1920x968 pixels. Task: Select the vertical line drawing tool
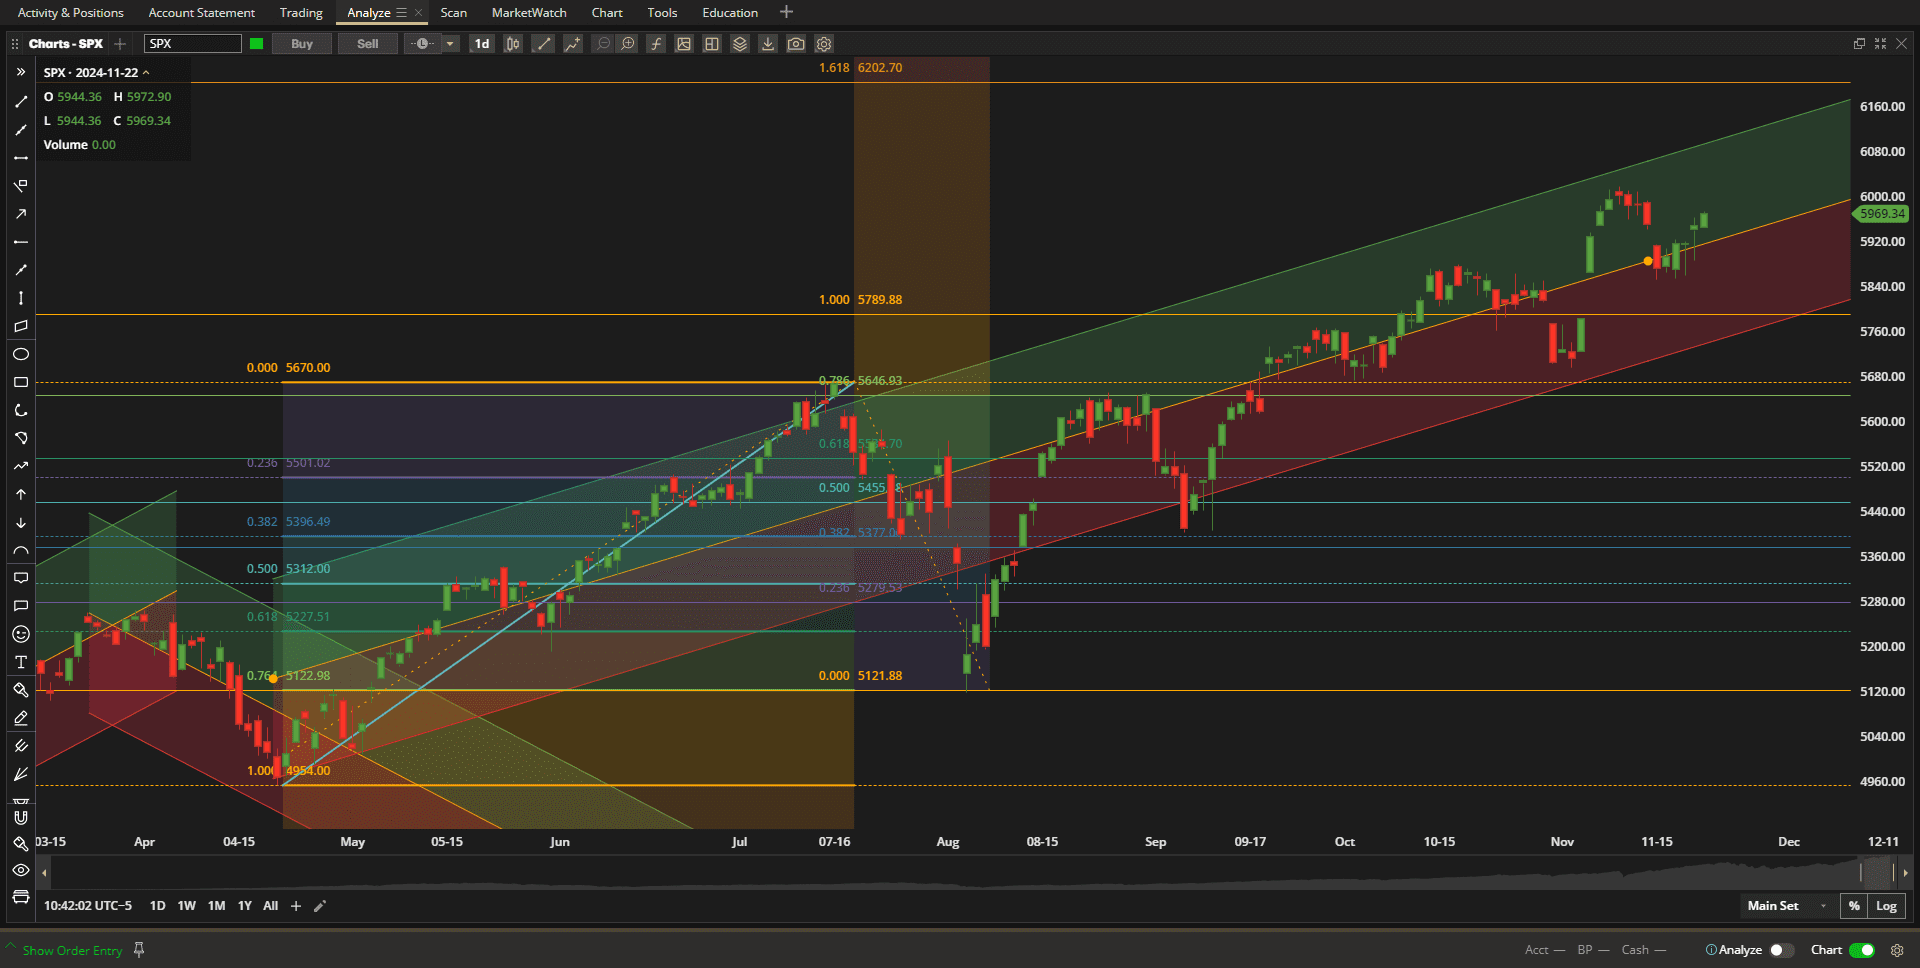(20, 298)
